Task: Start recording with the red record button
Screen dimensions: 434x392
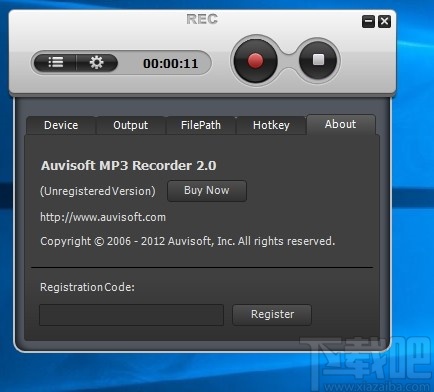Action: click(255, 61)
